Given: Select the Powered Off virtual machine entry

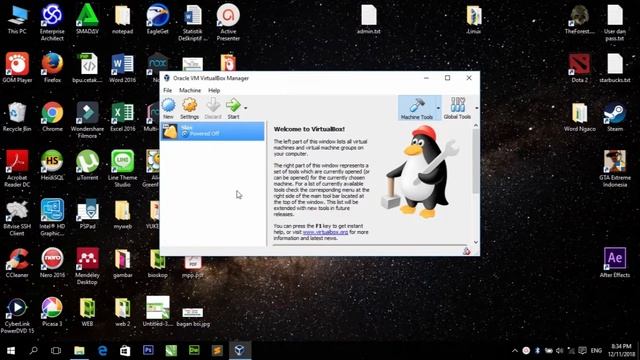Looking at the screenshot, I should 213,131.
